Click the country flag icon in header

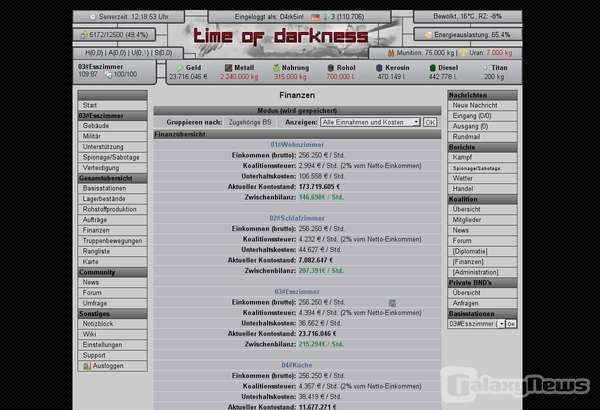315,17
